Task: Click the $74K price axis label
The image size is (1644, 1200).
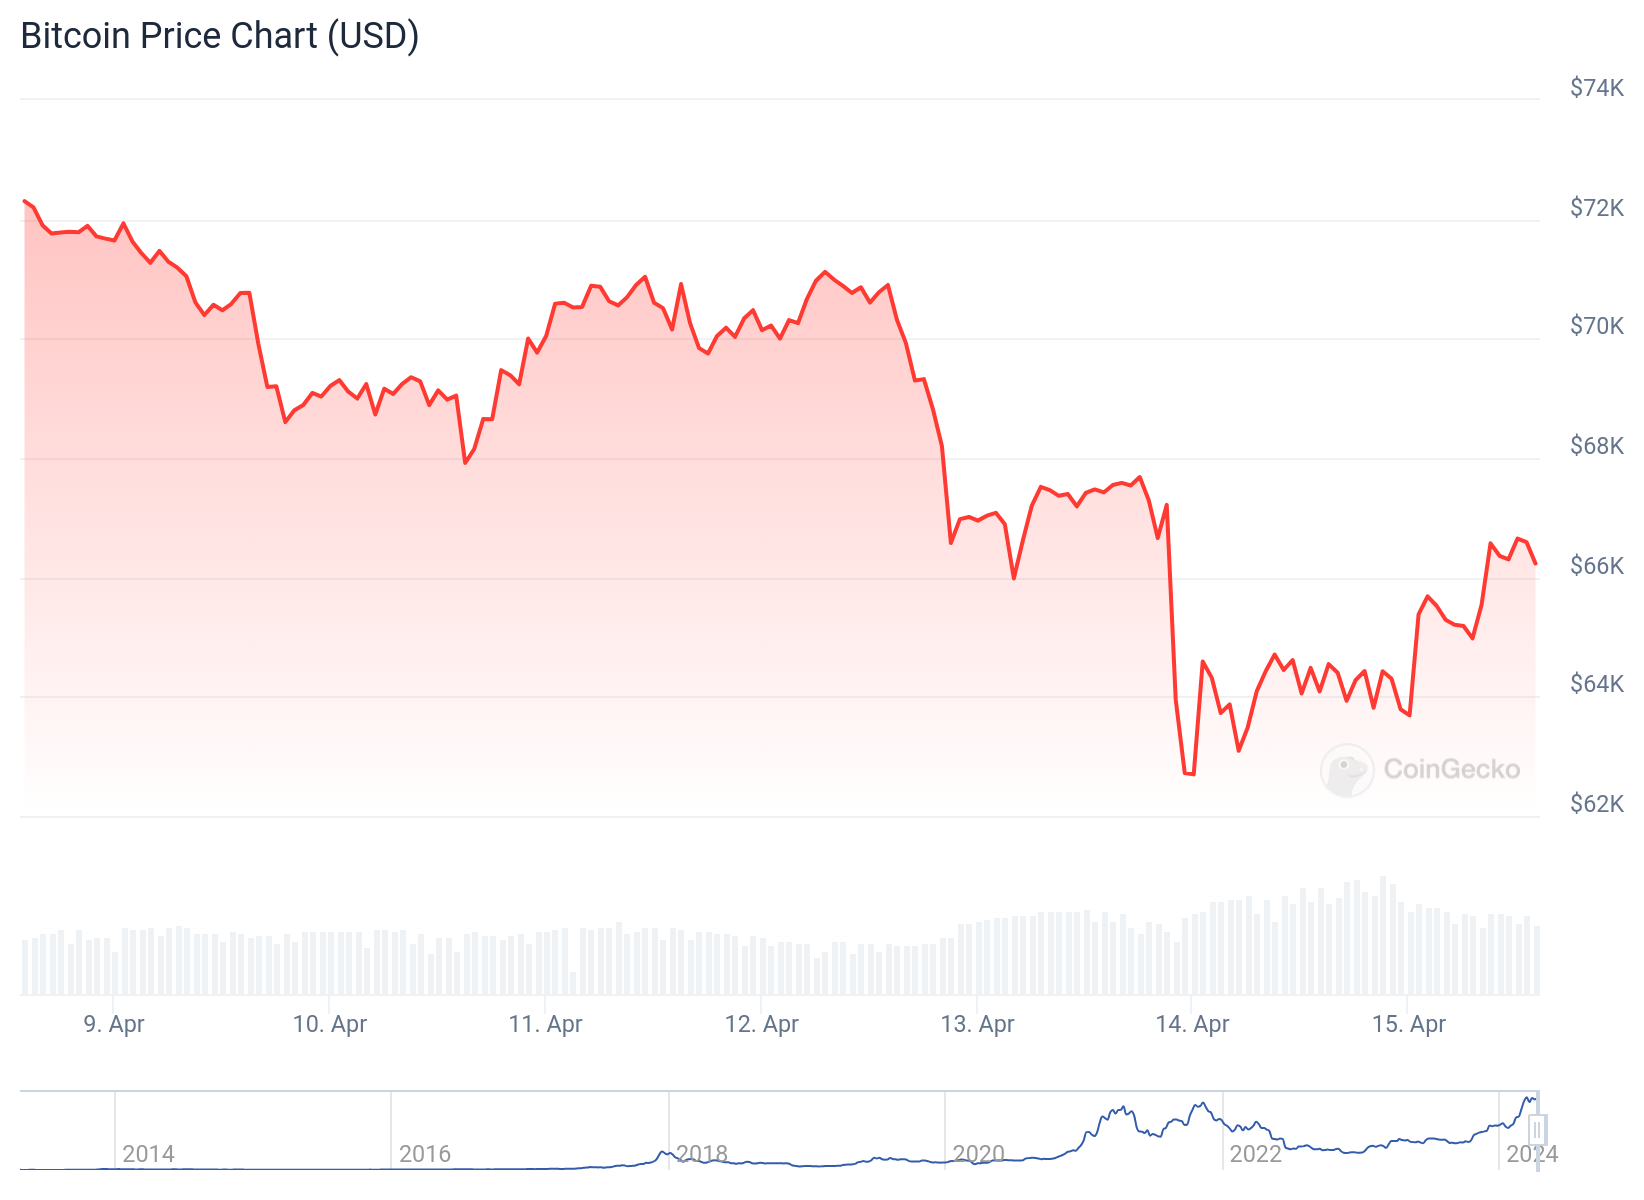Action: (x=1597, y=88)
